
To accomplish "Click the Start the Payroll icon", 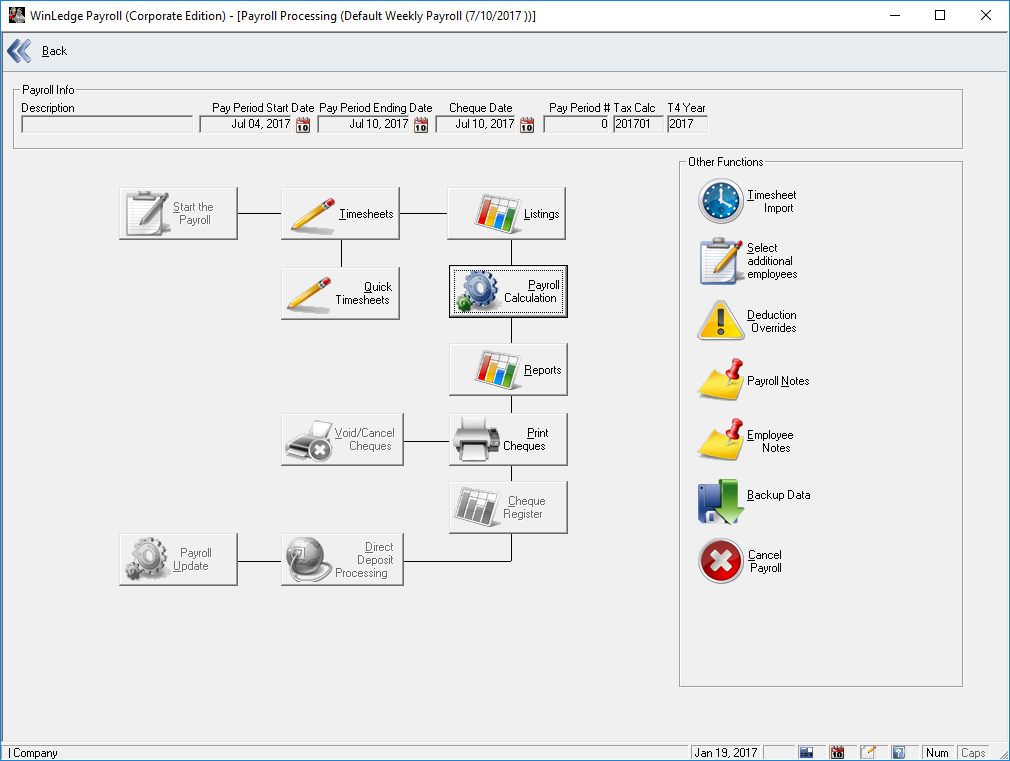I will pyautogui.click(x=177, y=212).
